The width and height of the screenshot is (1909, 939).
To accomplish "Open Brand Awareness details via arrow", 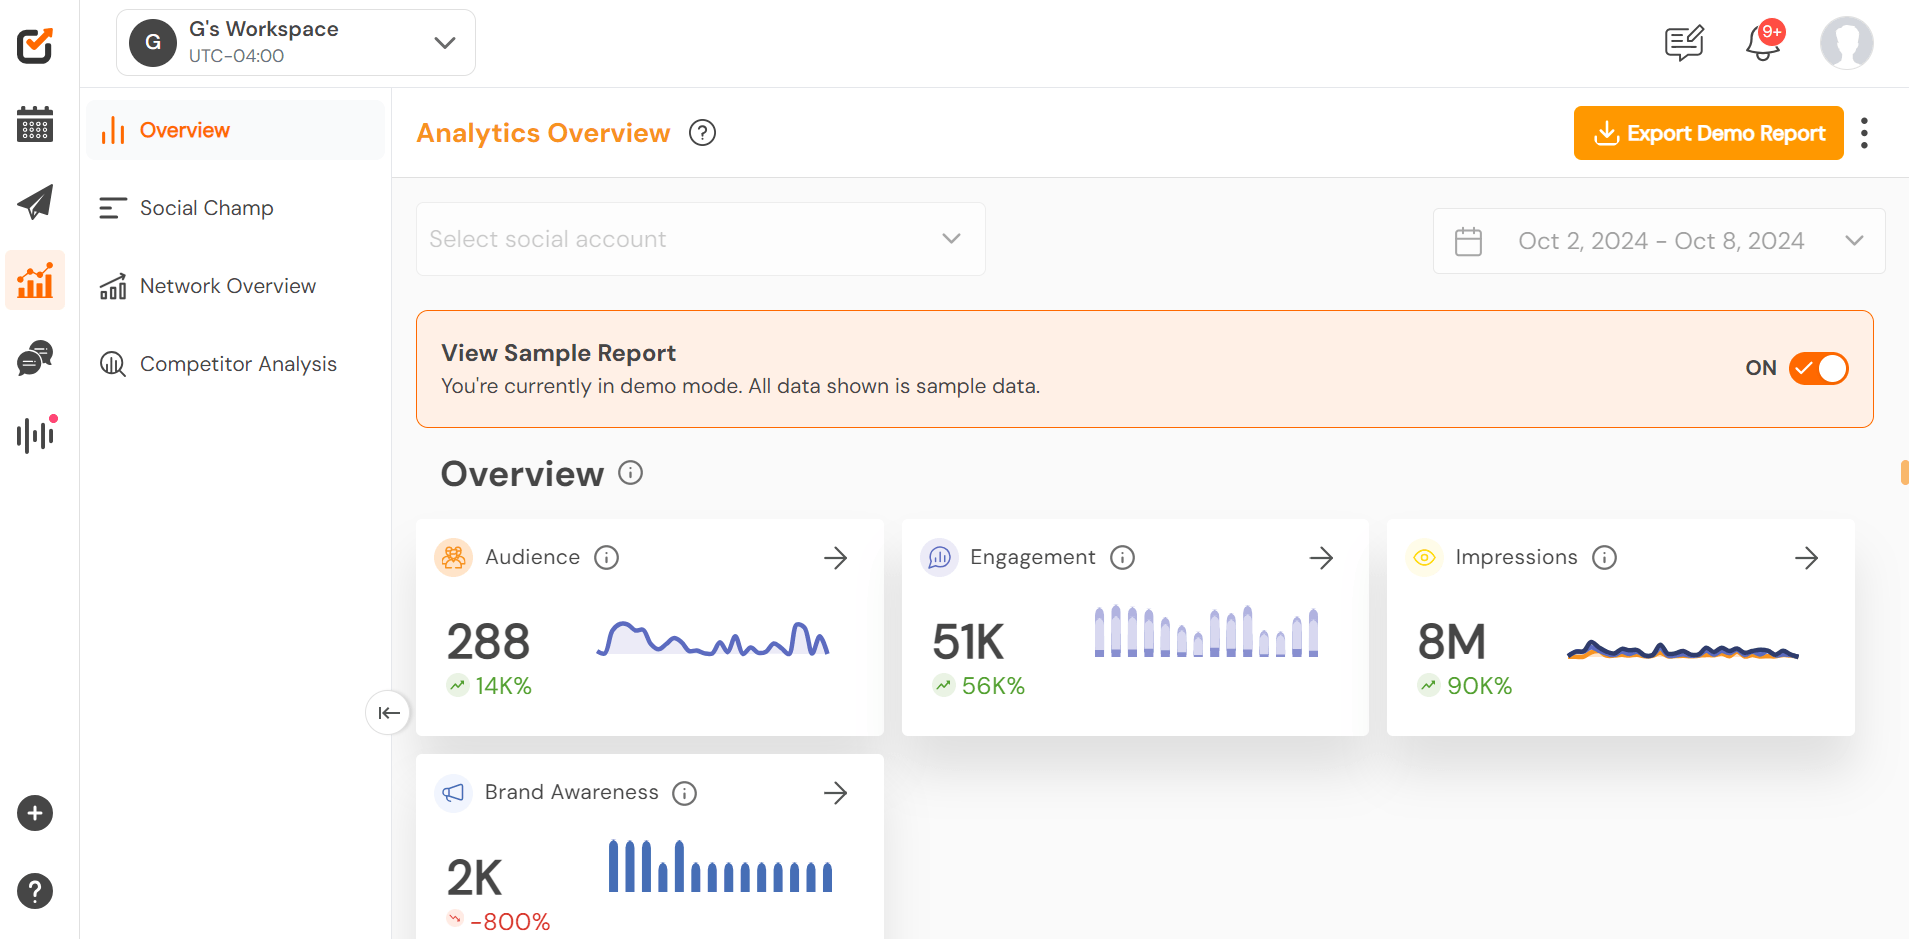I will (836, 793).
